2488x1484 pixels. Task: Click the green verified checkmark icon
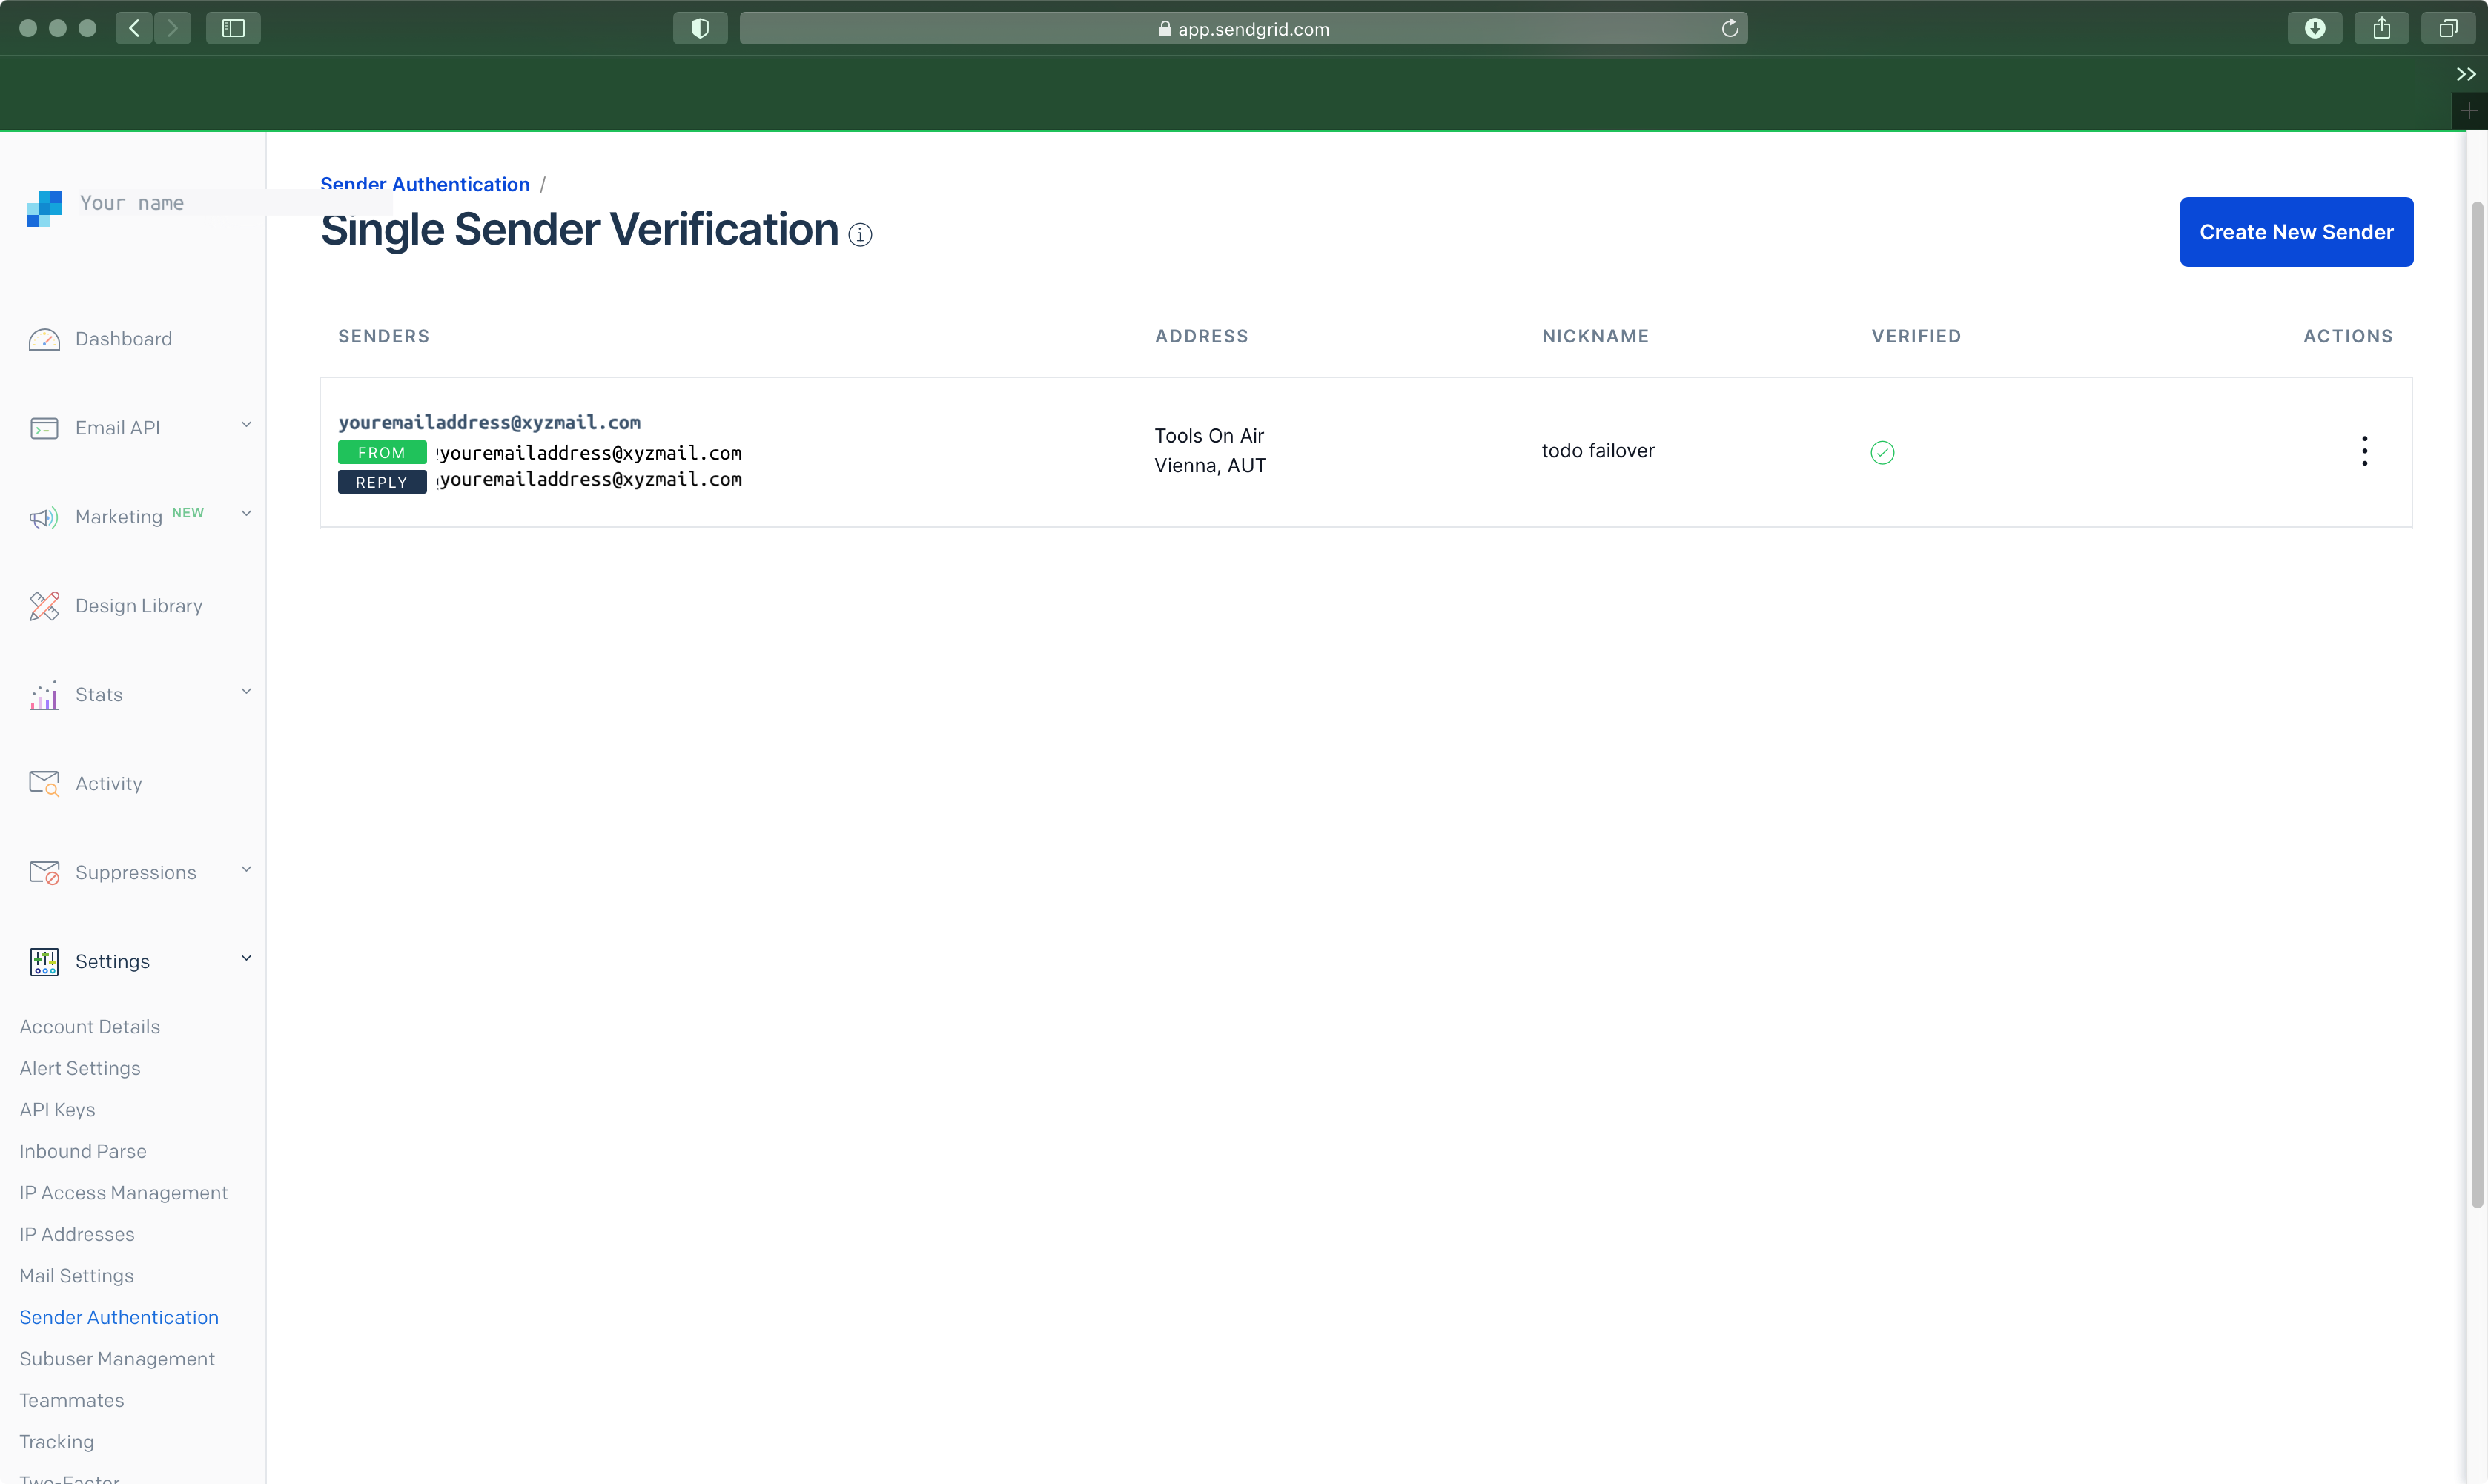coord(1882,453)
